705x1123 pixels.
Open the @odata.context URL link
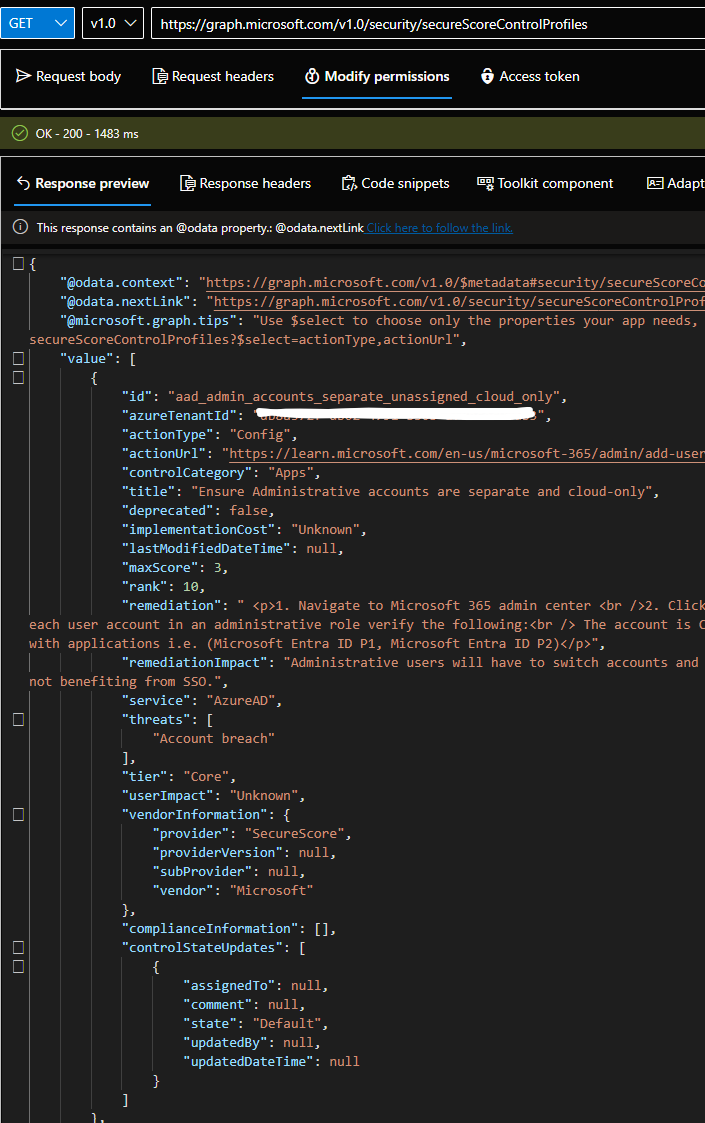tap(455, 283)
